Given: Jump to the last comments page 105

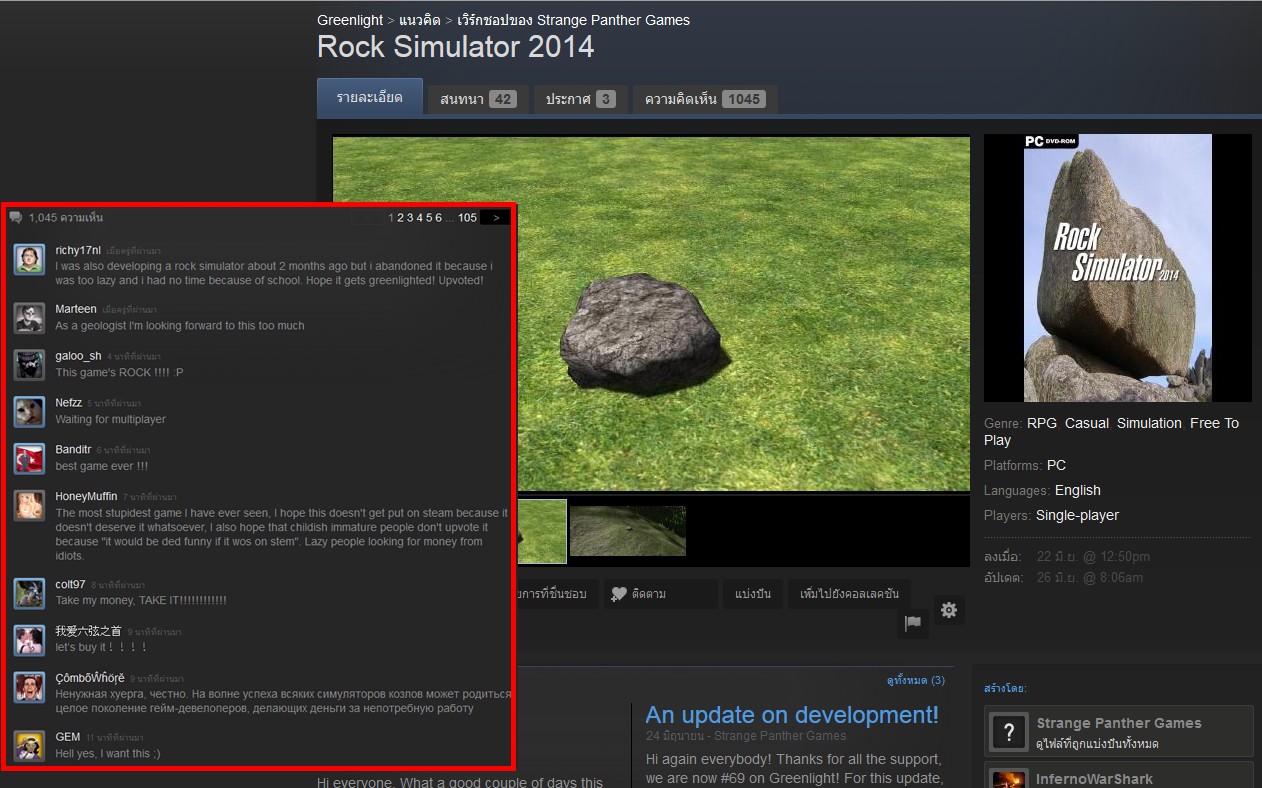Looking at the screenshot, I should coord(467,218).
